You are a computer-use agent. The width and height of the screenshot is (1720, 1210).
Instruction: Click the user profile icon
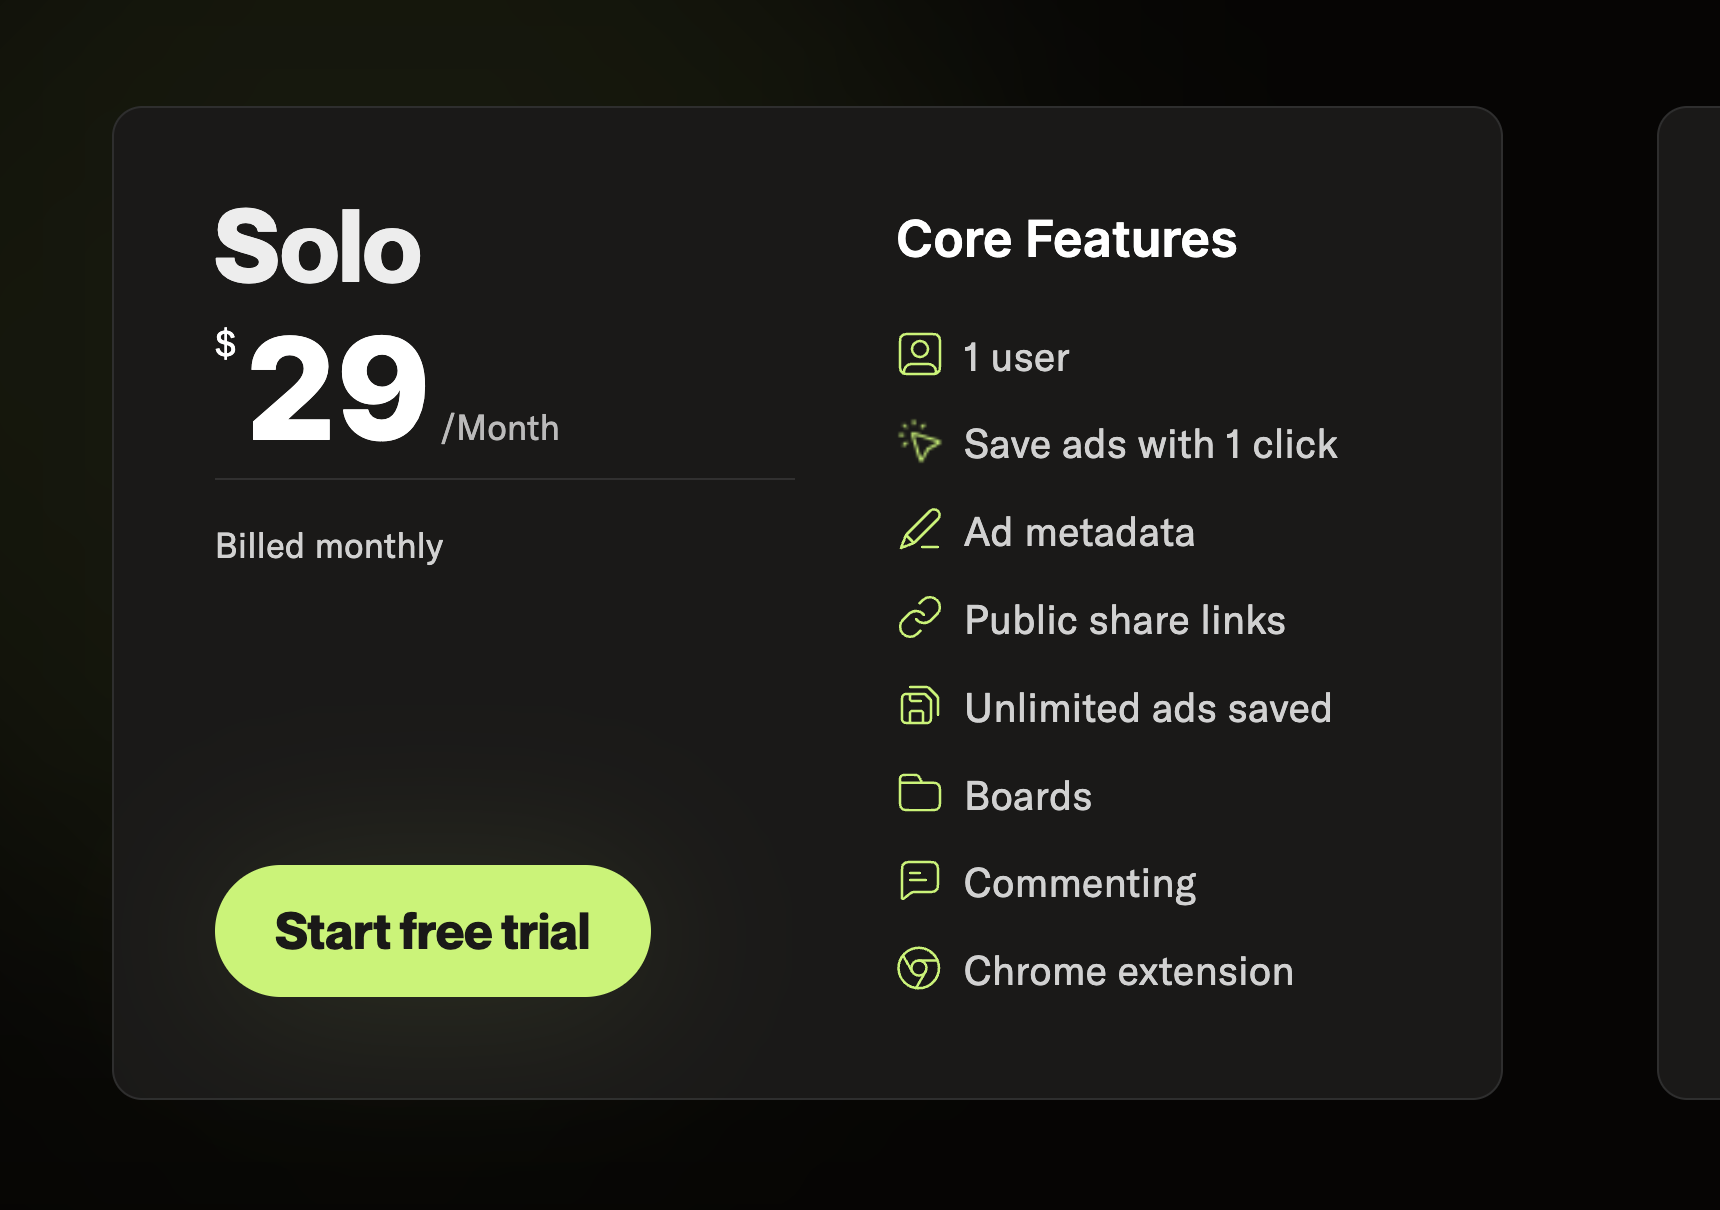[x=919, y=355]
